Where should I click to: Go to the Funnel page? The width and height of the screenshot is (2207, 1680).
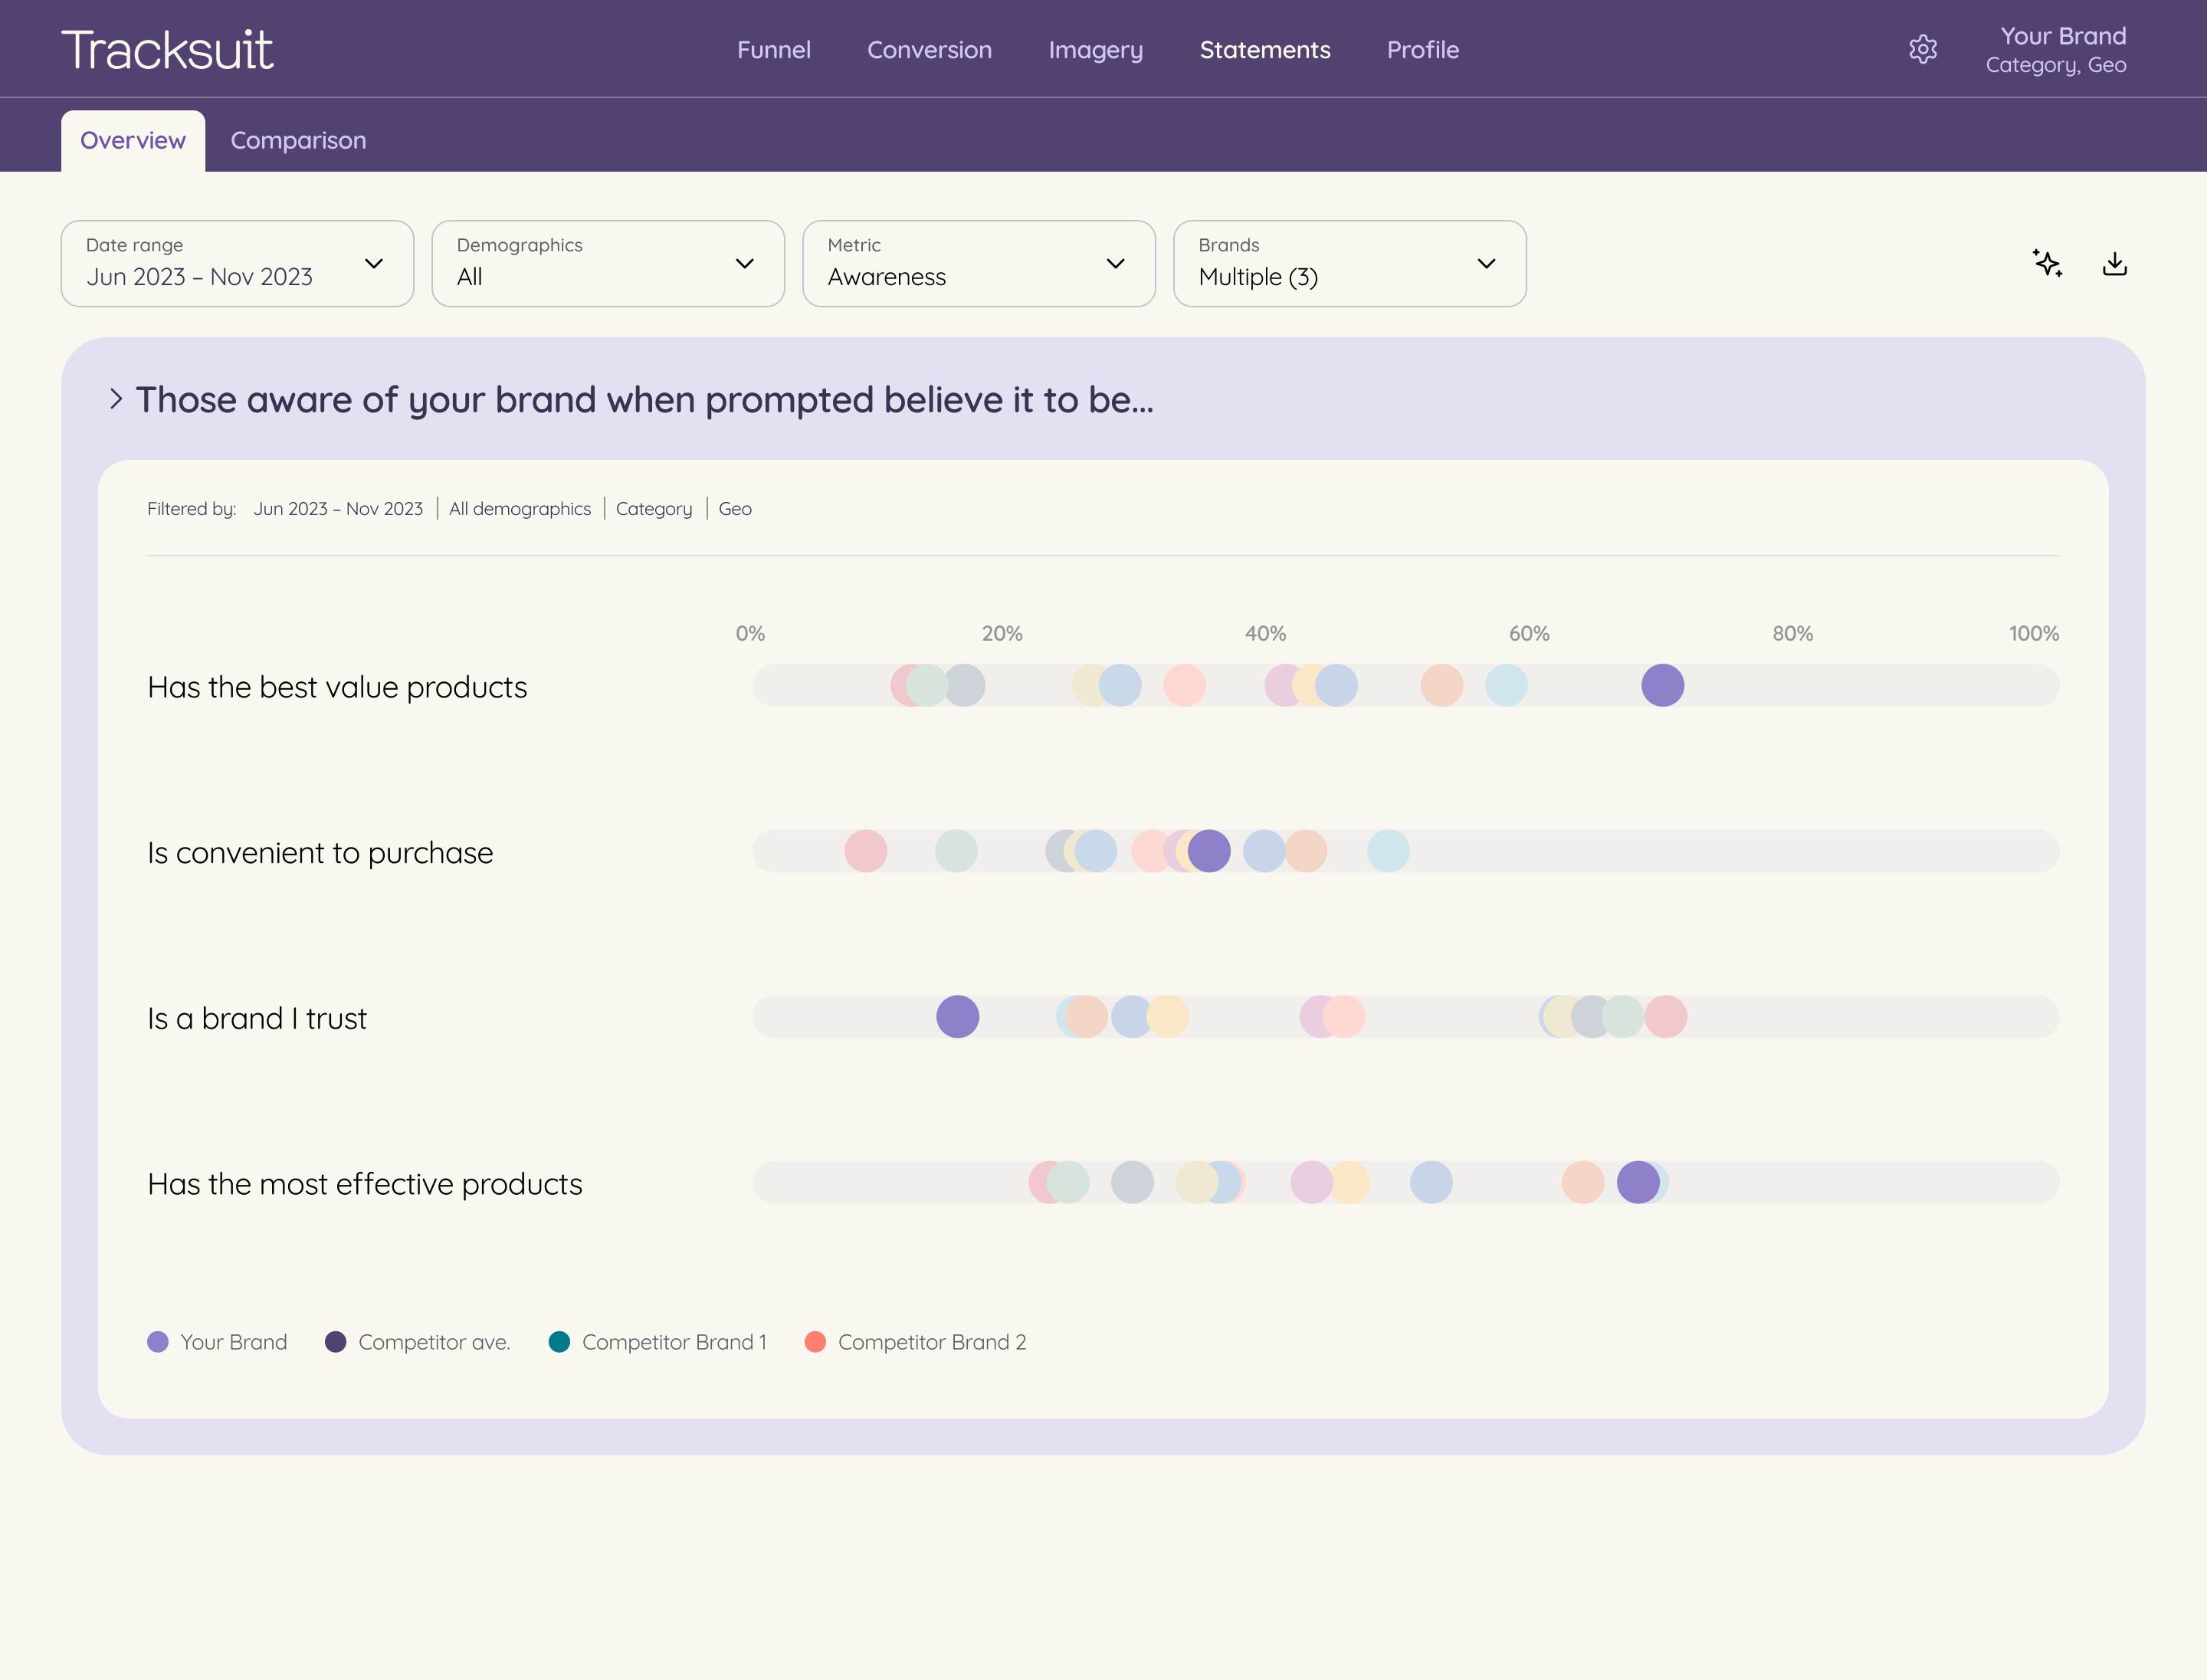(774, 50)
